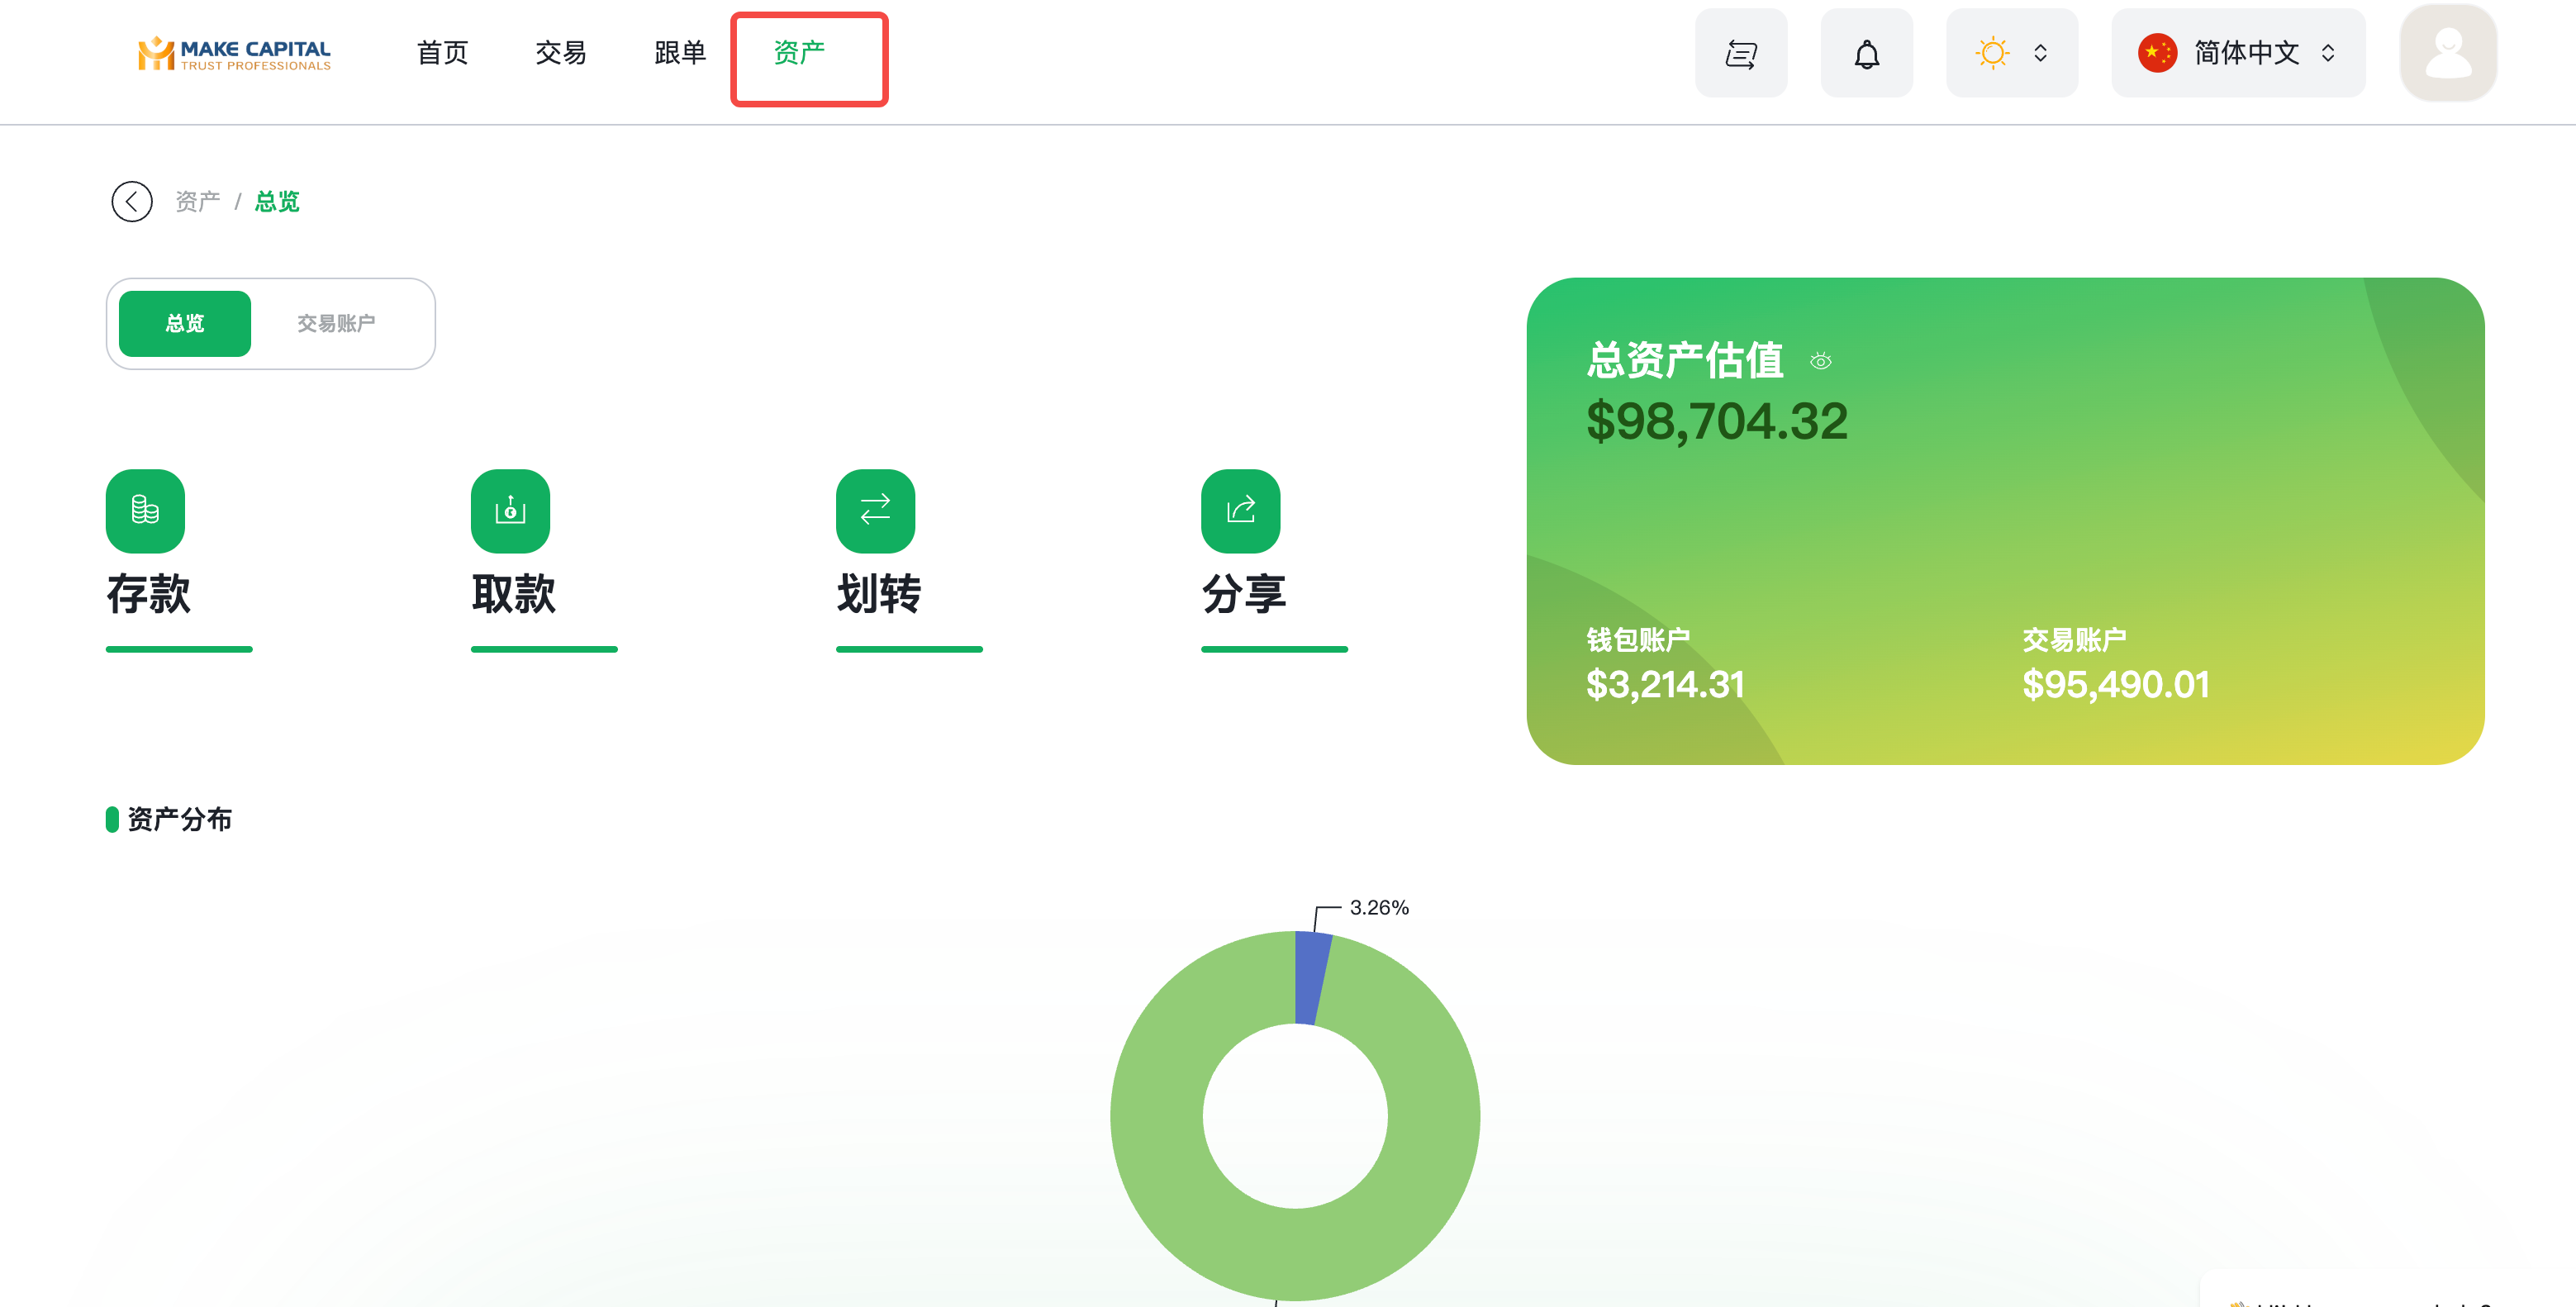This screenshot has height=1307, width=2576.
Task: Toggle total asset value visibility eye
Action: (1820, 362)
